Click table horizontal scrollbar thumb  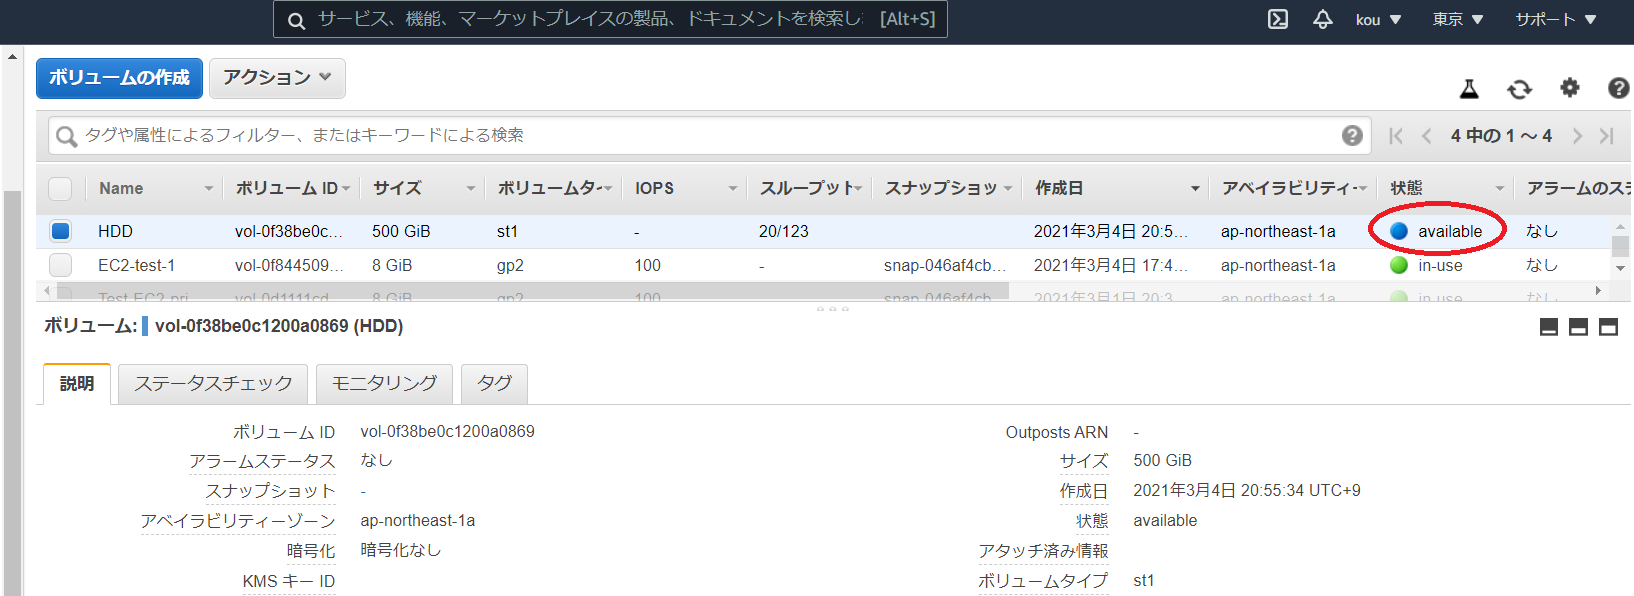click(533, 291)
